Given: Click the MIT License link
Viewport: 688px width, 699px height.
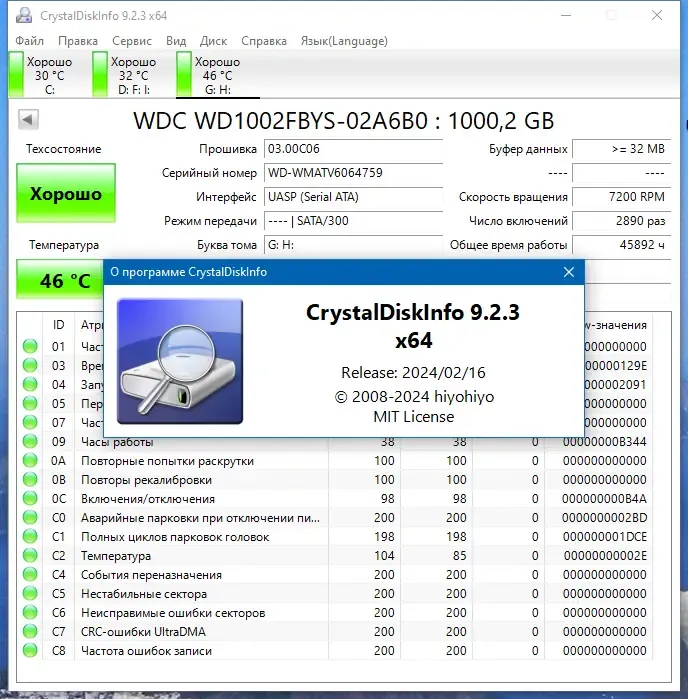Looking at the screenshot, I should [414, 416].
